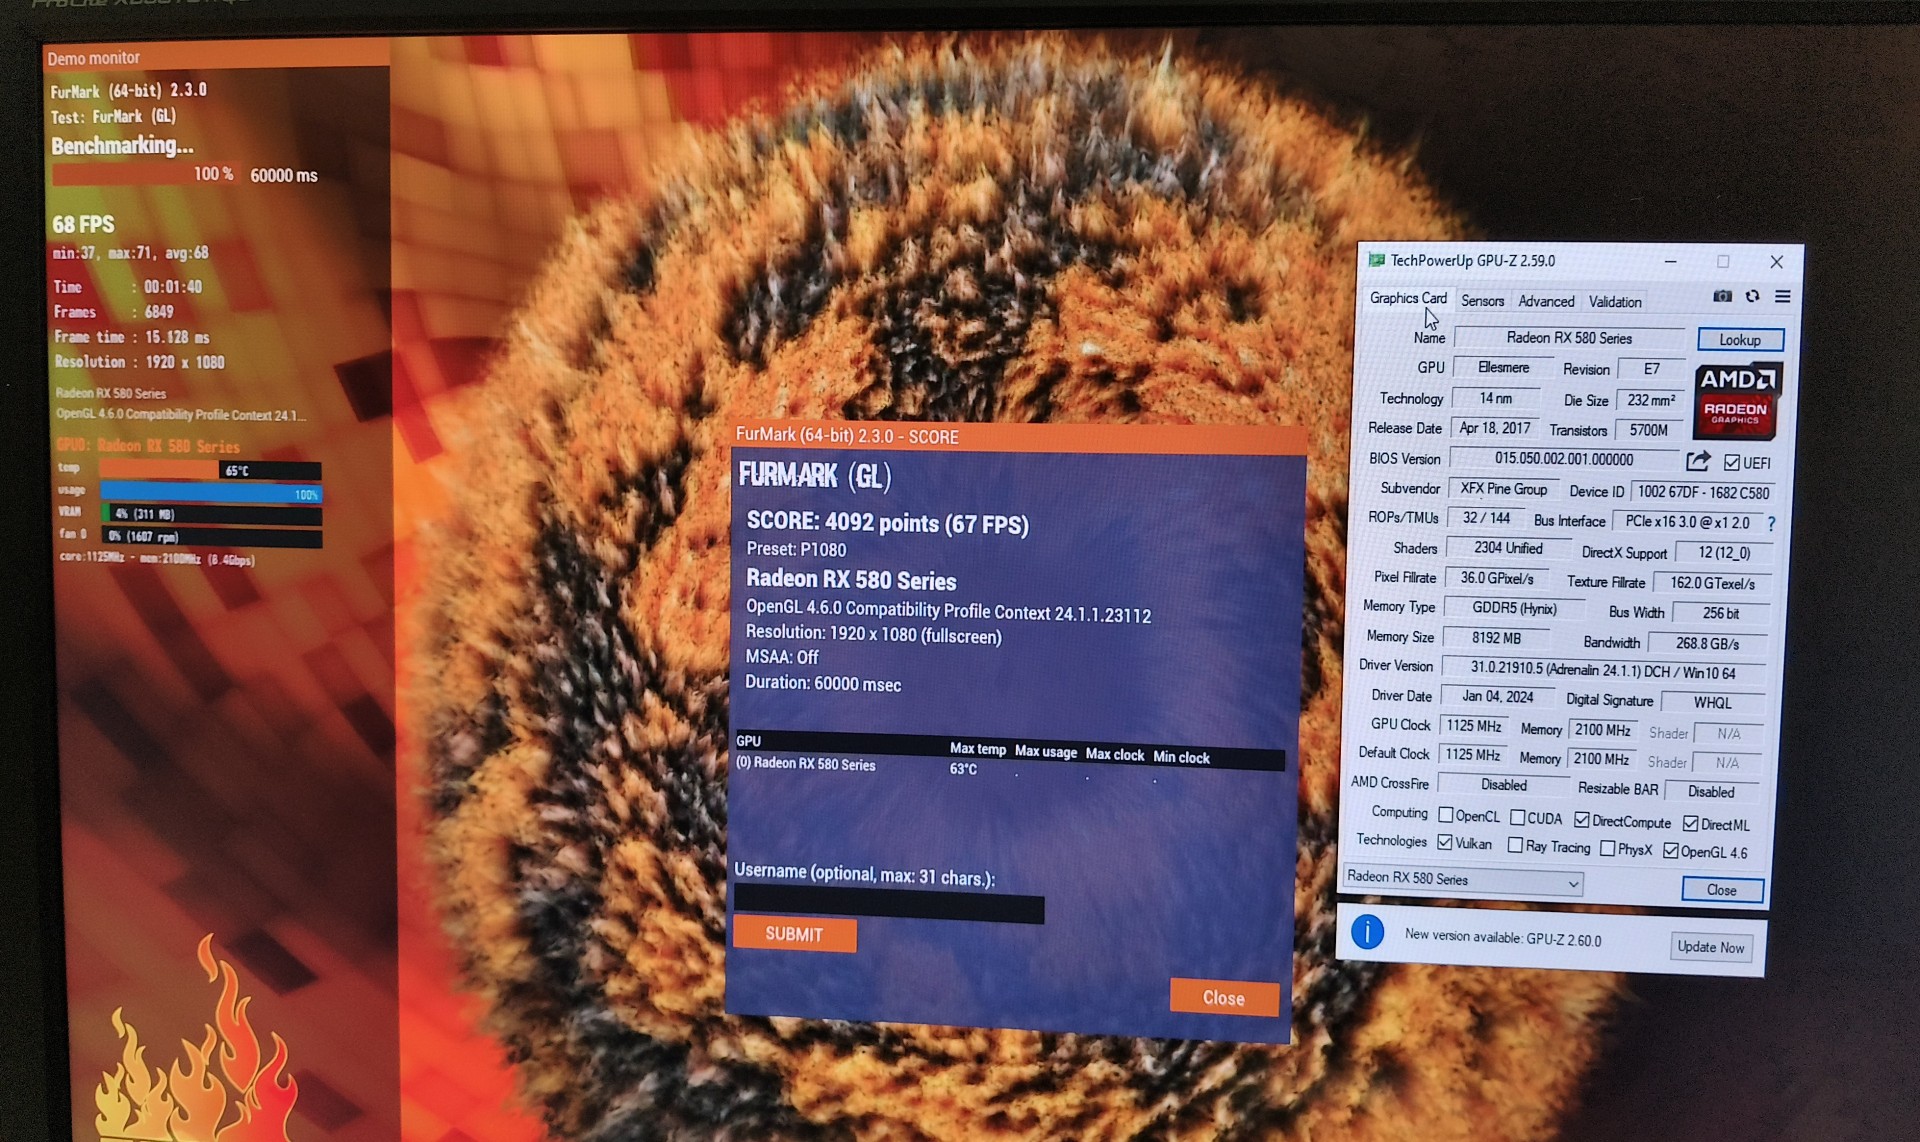Toggle the OpenCL checkbox

(1445, 815)
